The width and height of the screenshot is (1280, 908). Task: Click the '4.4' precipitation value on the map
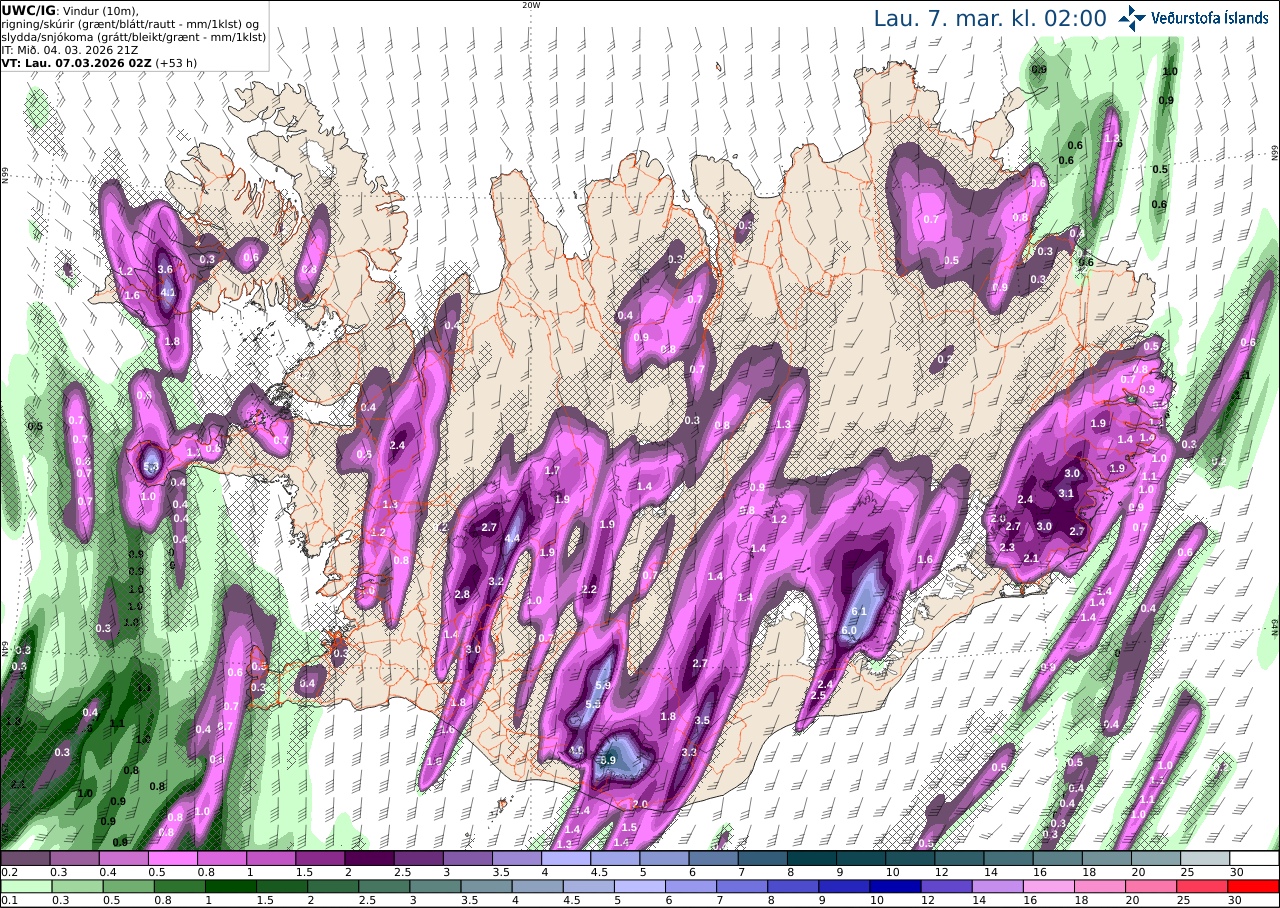[x=512, y=538]
